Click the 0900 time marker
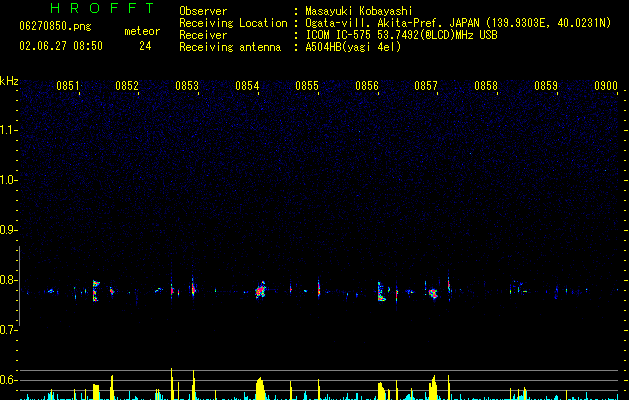 (606, 86)
